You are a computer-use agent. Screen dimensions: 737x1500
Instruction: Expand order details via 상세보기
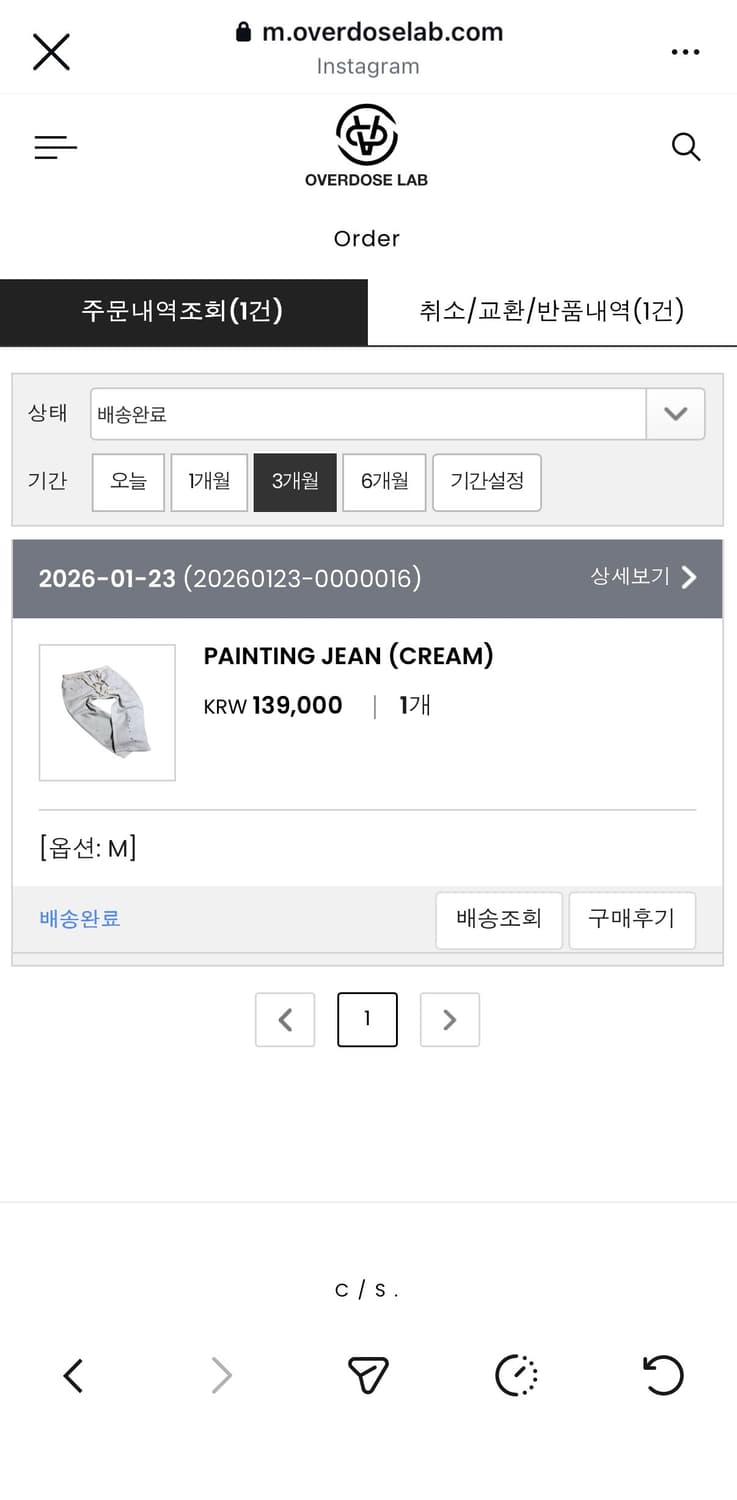coord(643,577)
